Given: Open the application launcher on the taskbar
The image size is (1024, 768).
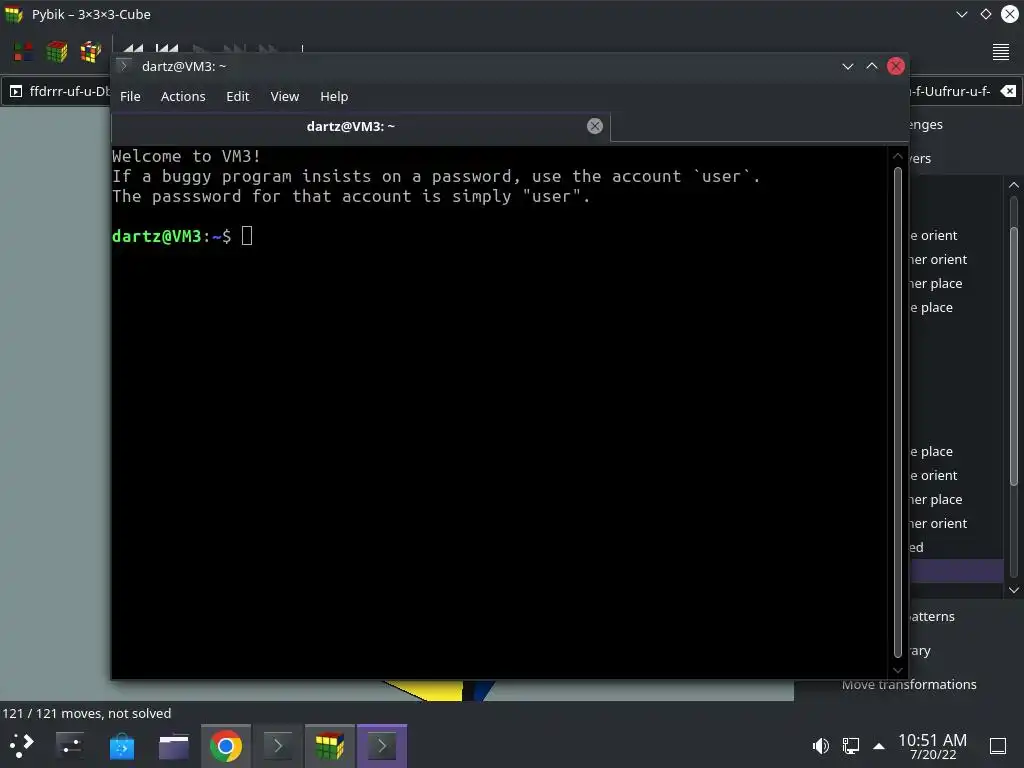Looking at the screenshot, I should pyautogui.click(x=21, y=746).
